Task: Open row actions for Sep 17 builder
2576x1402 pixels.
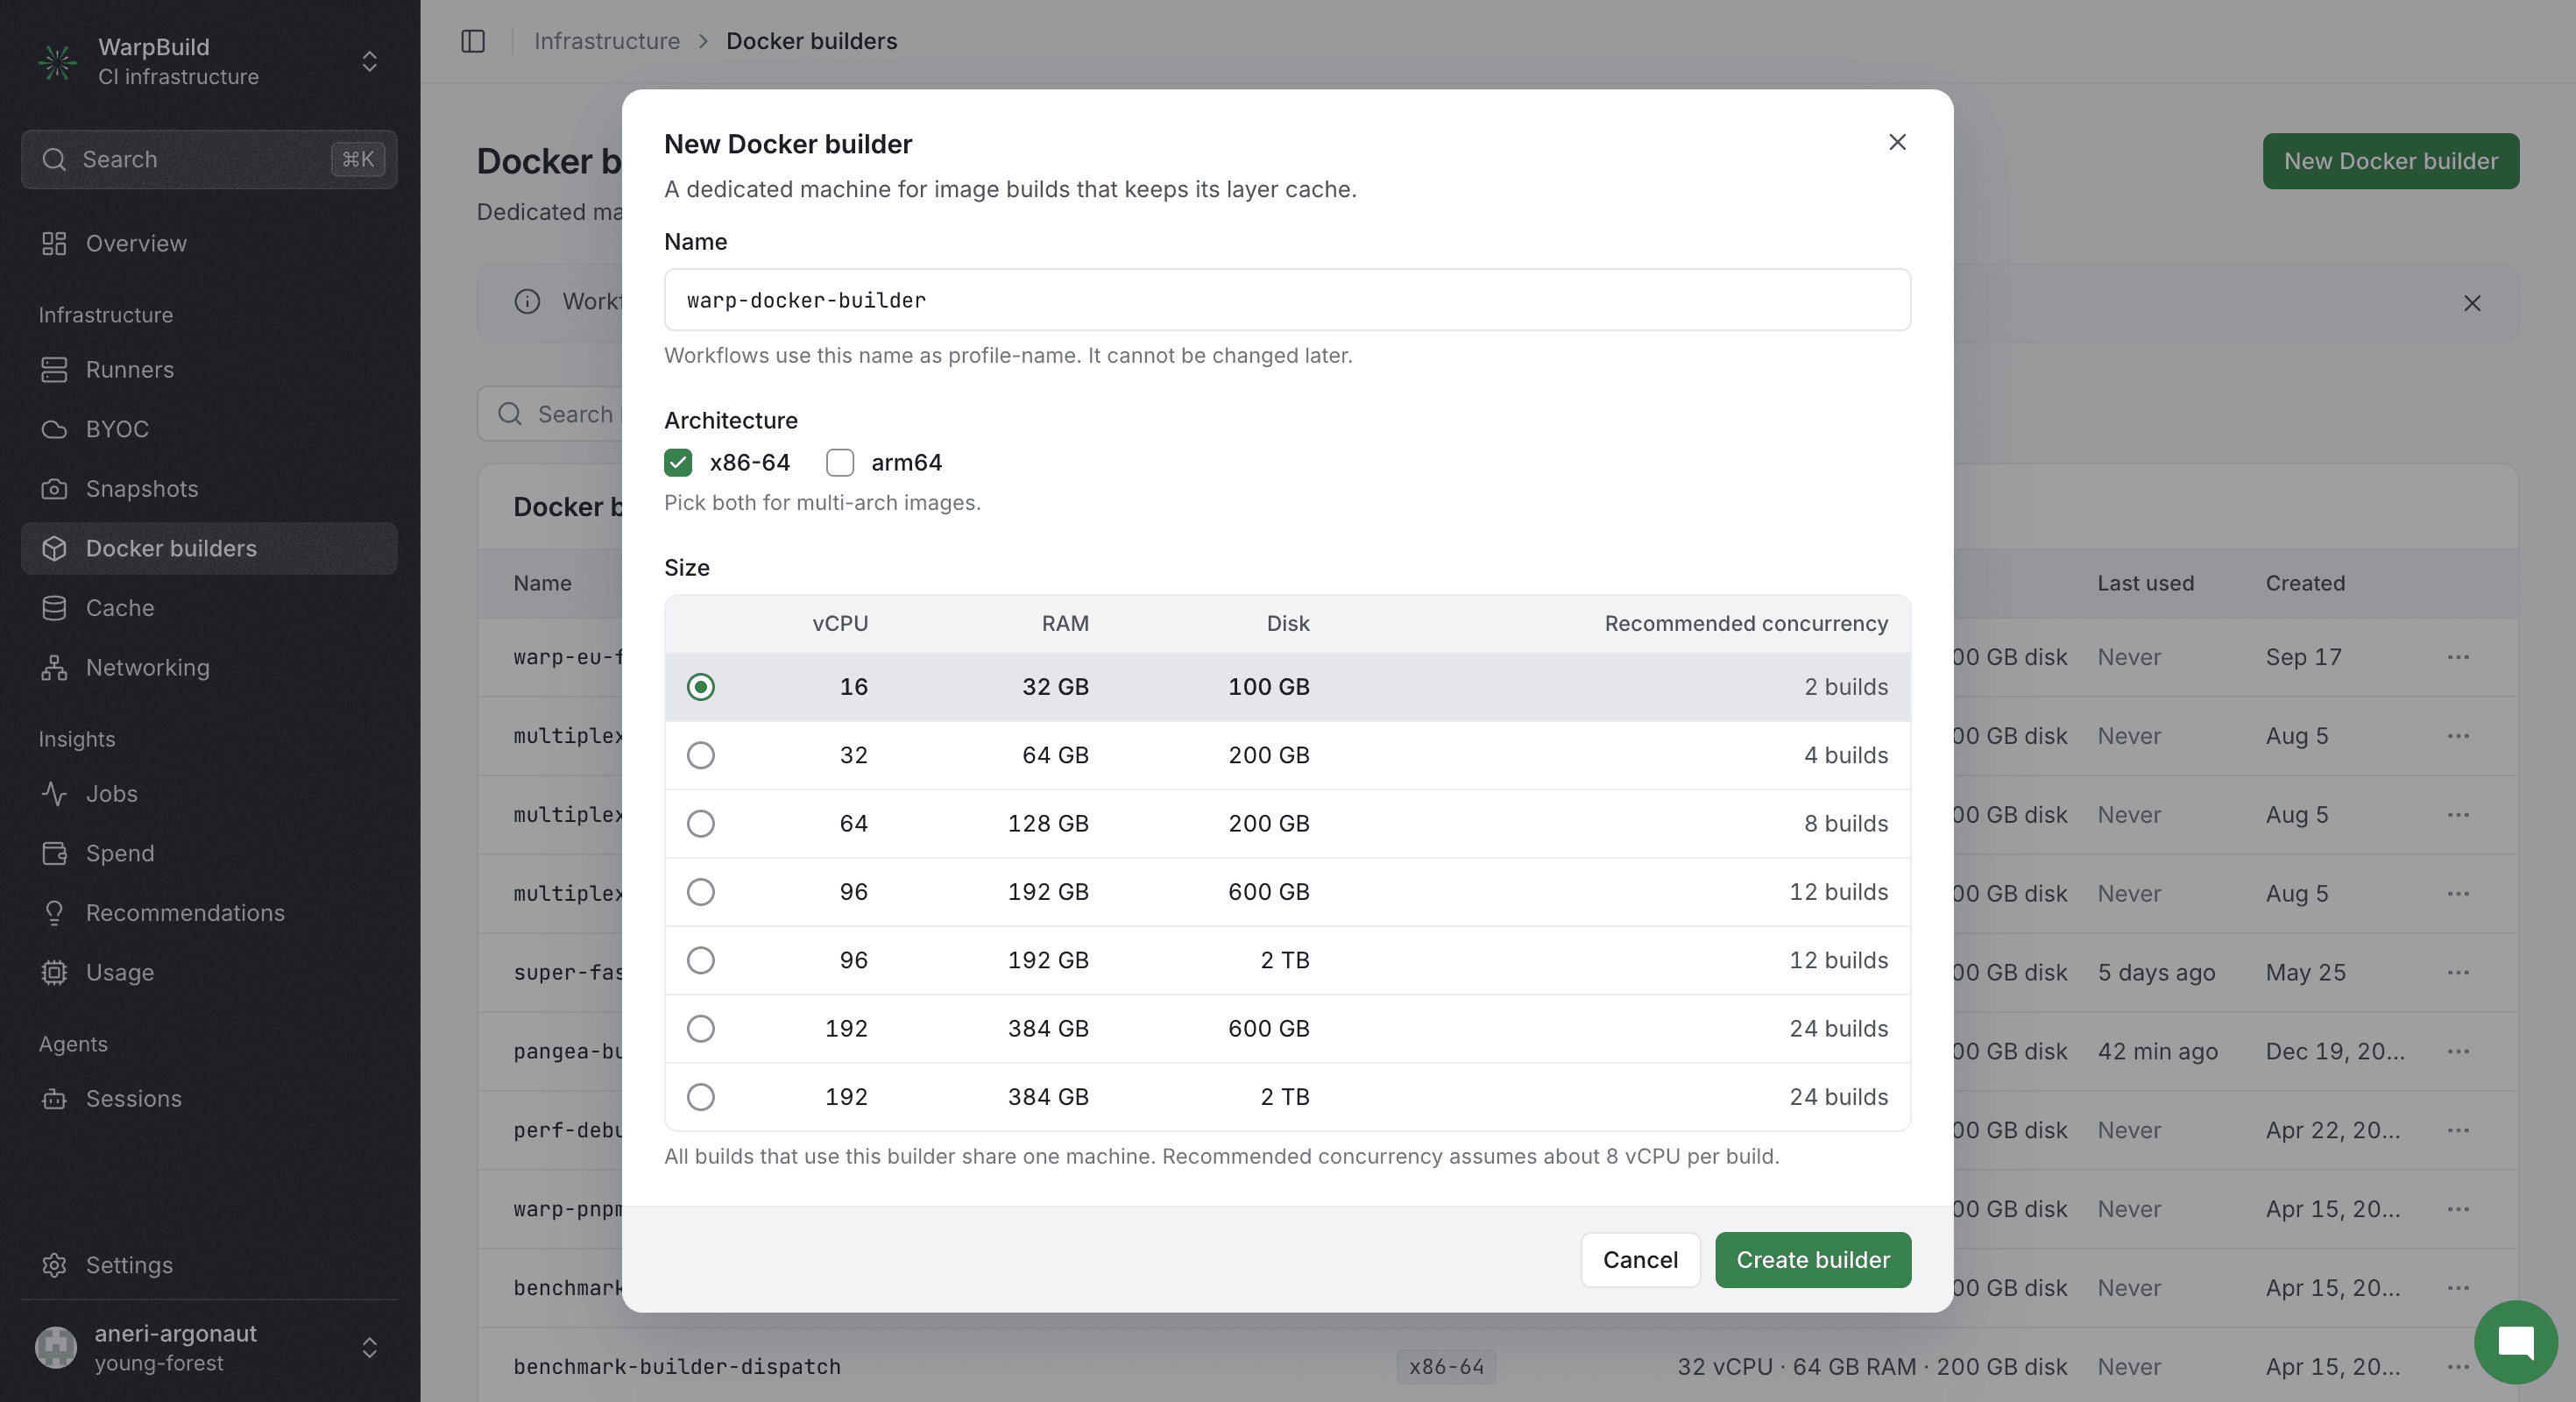Action: [x=2458, y=657]
